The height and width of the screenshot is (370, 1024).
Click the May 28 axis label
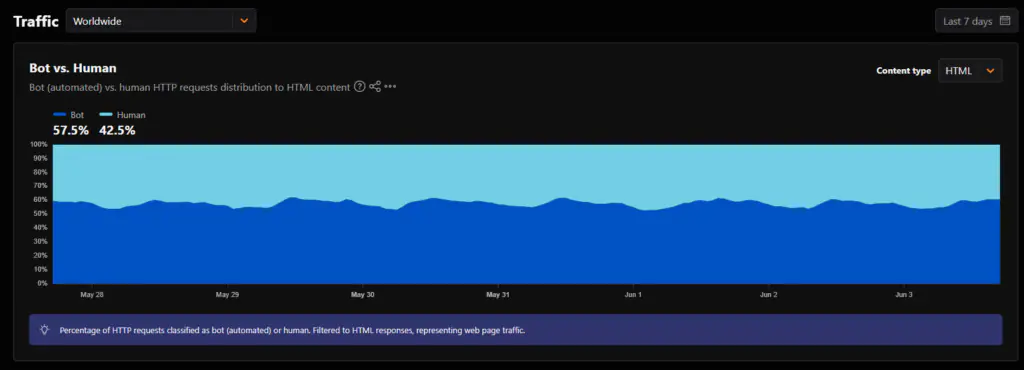point(92,295)
